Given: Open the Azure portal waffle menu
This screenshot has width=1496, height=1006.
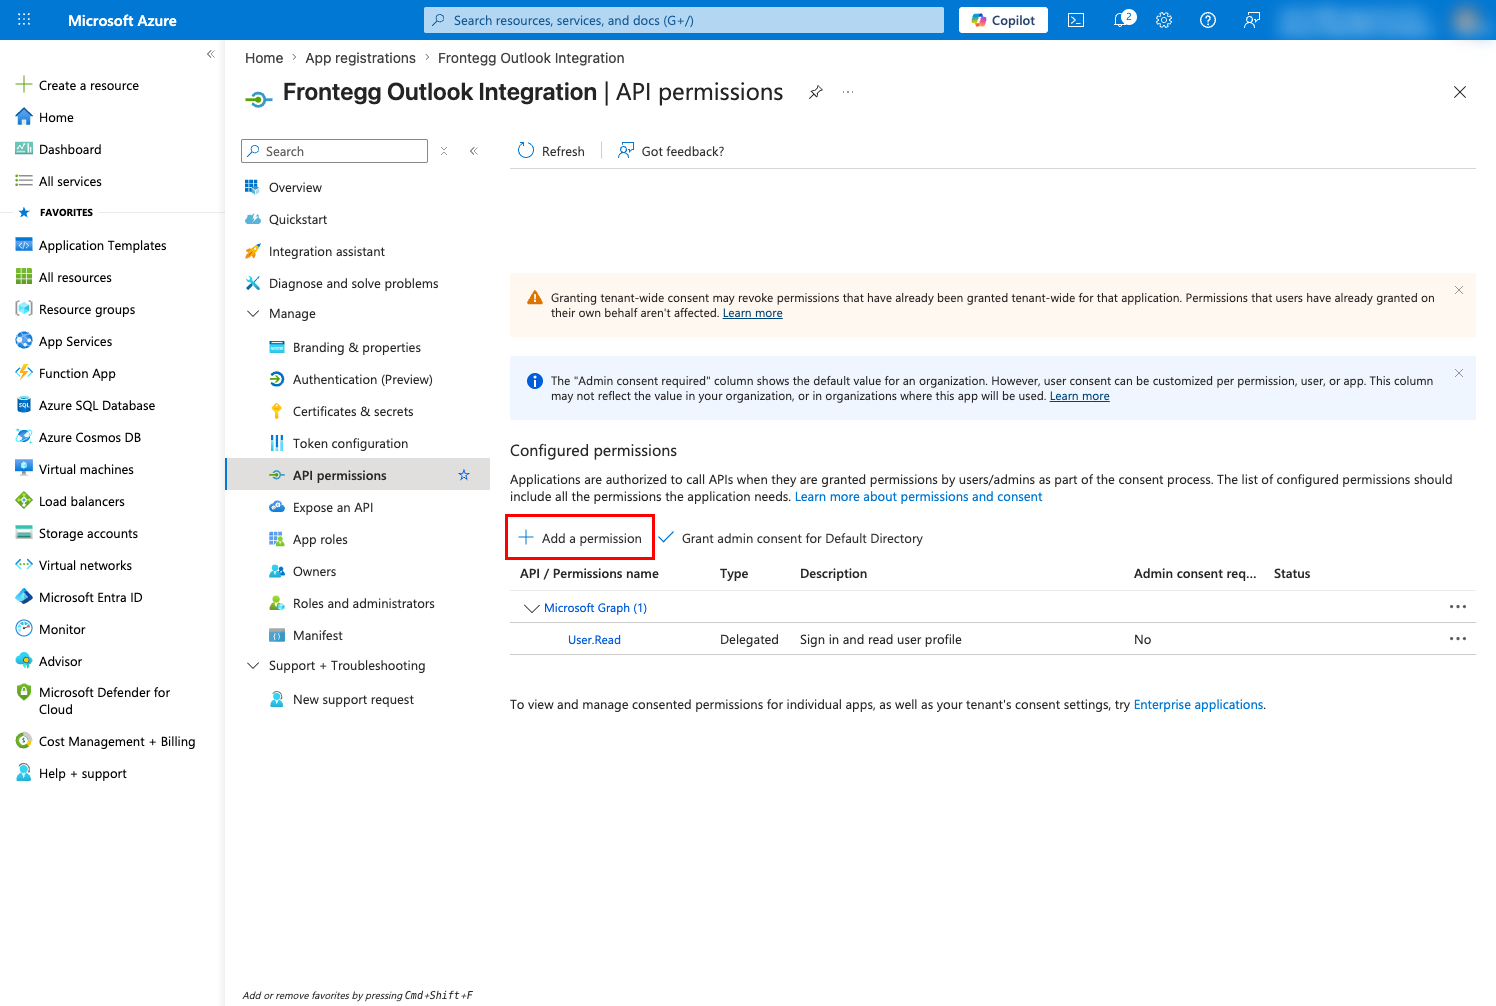Looking at the screenshot, I should 24,20.
